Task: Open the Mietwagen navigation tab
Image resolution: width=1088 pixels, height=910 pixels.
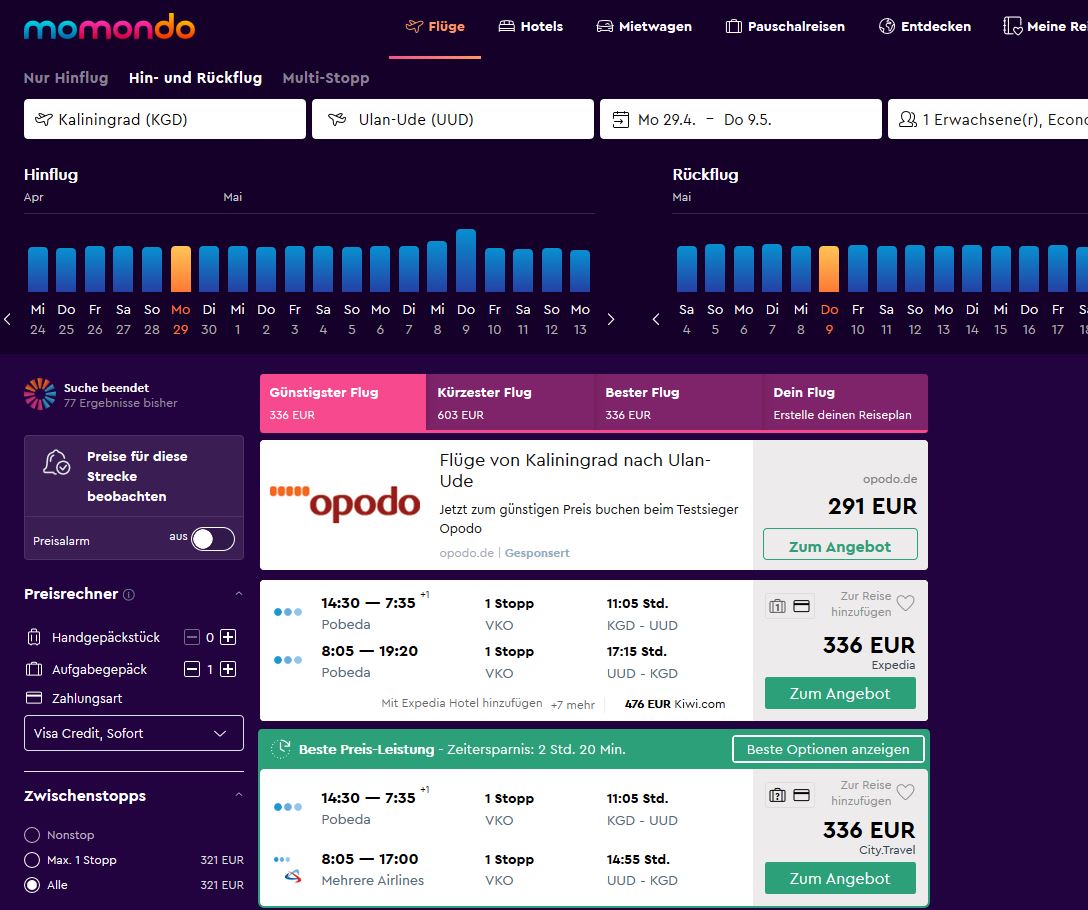Action: [644, 26]
